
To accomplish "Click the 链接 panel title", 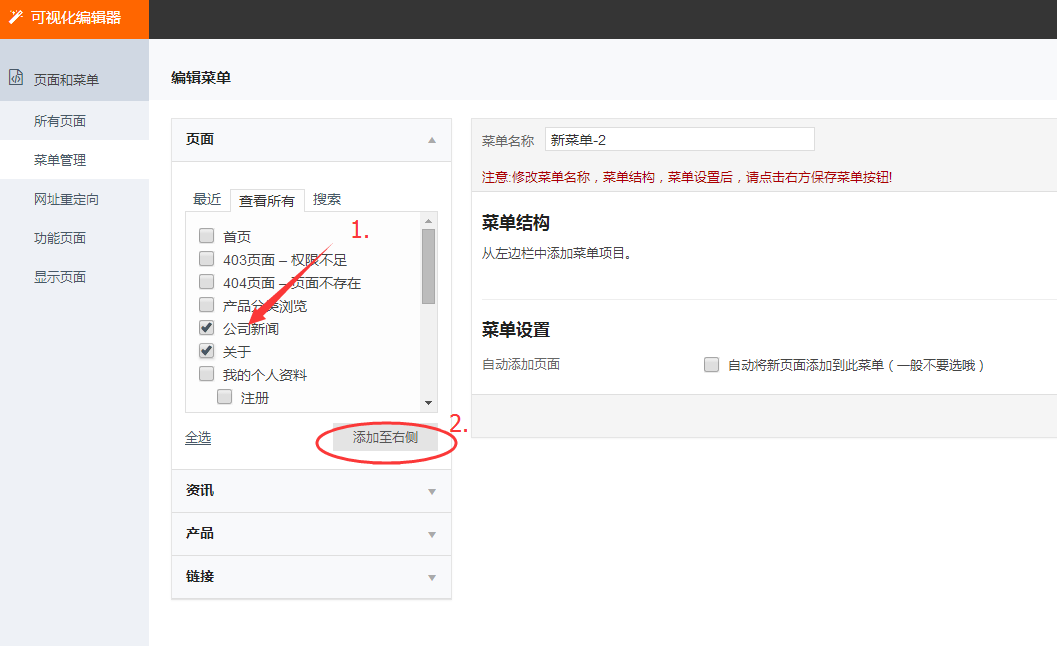I will (x=200, y=577).
